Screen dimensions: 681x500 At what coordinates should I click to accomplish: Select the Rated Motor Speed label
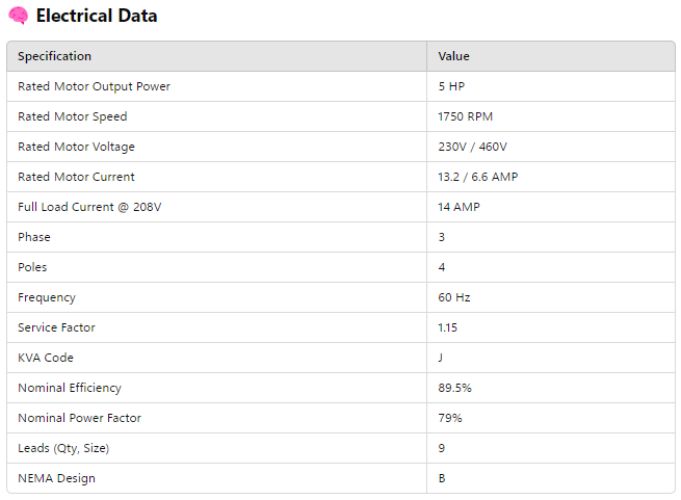click(72, 117)
